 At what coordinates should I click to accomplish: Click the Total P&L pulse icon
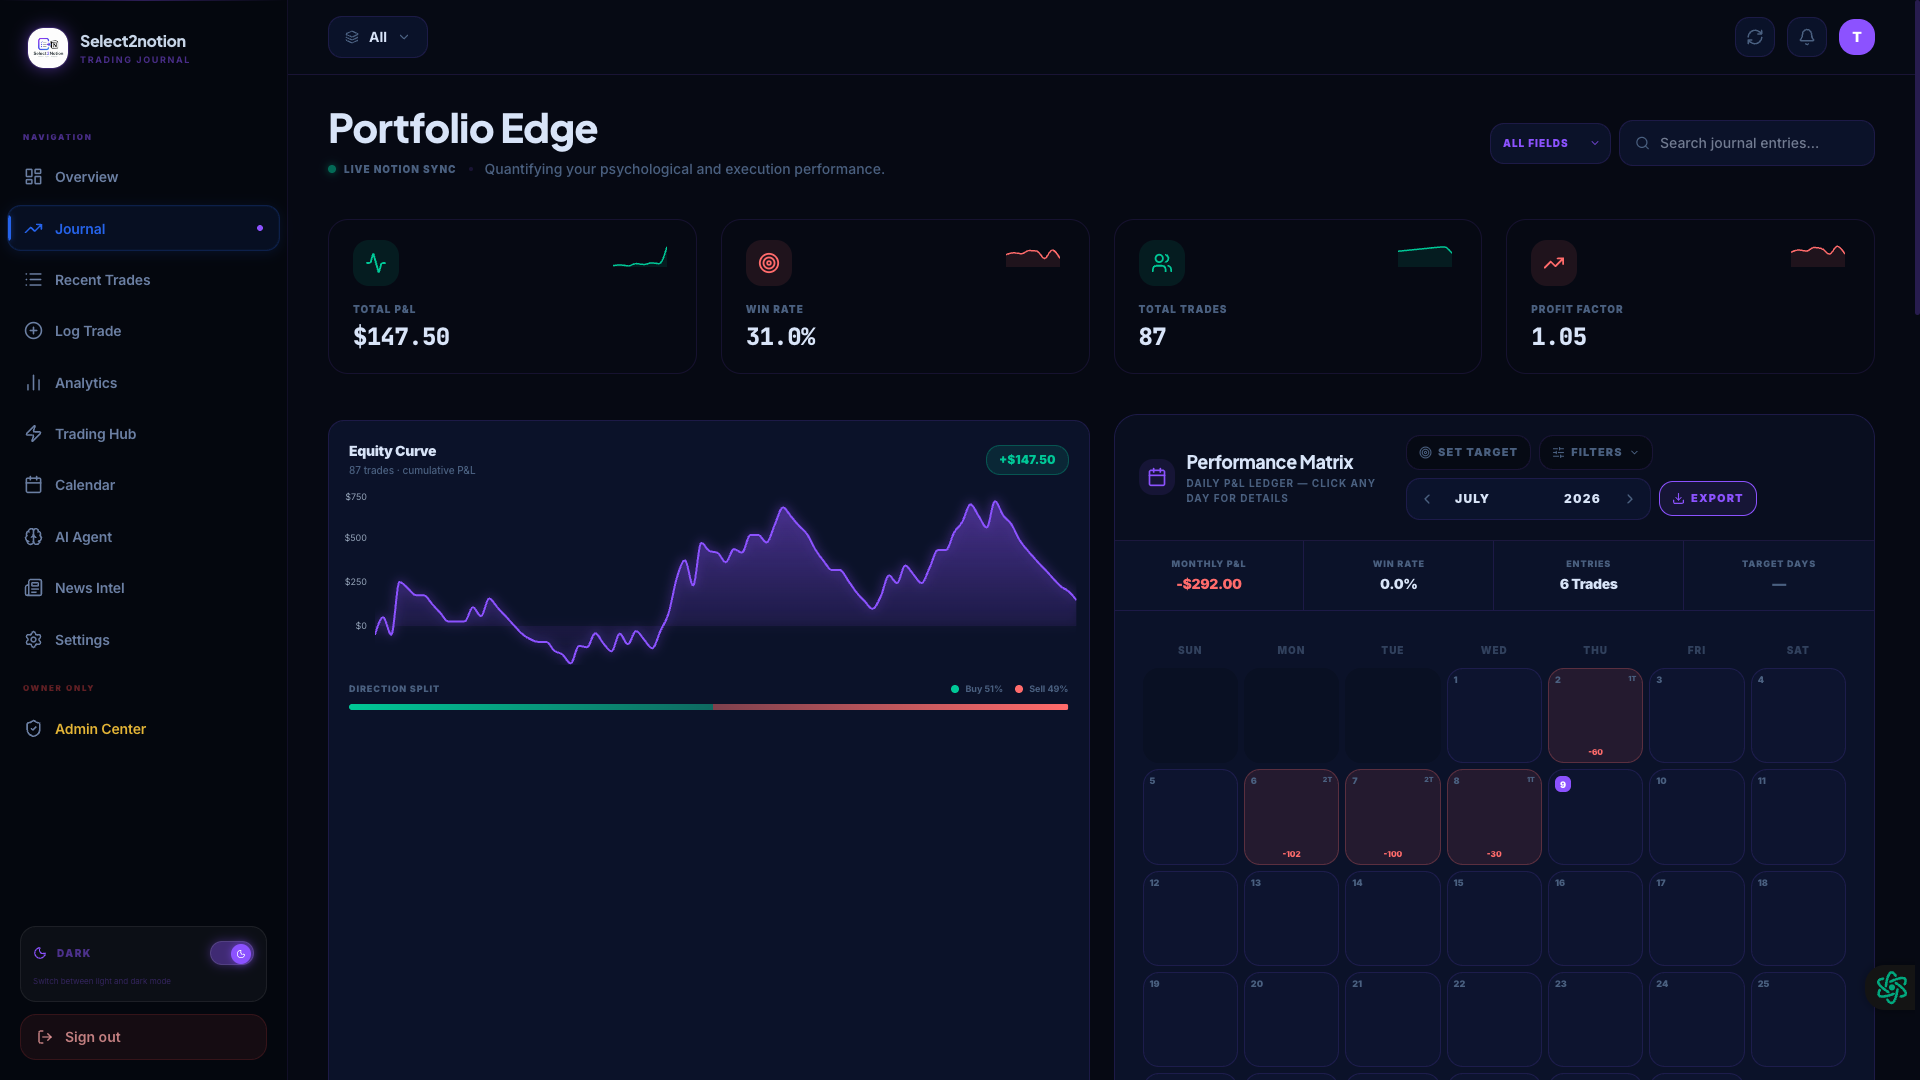pyautogui.click(x=376, y=263)
